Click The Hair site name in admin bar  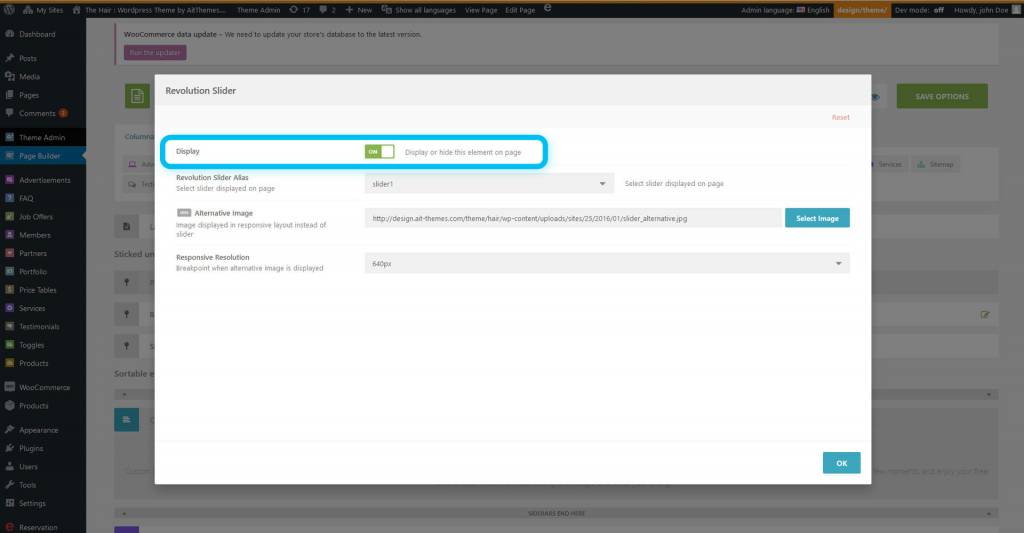click(x=149, y=10)
